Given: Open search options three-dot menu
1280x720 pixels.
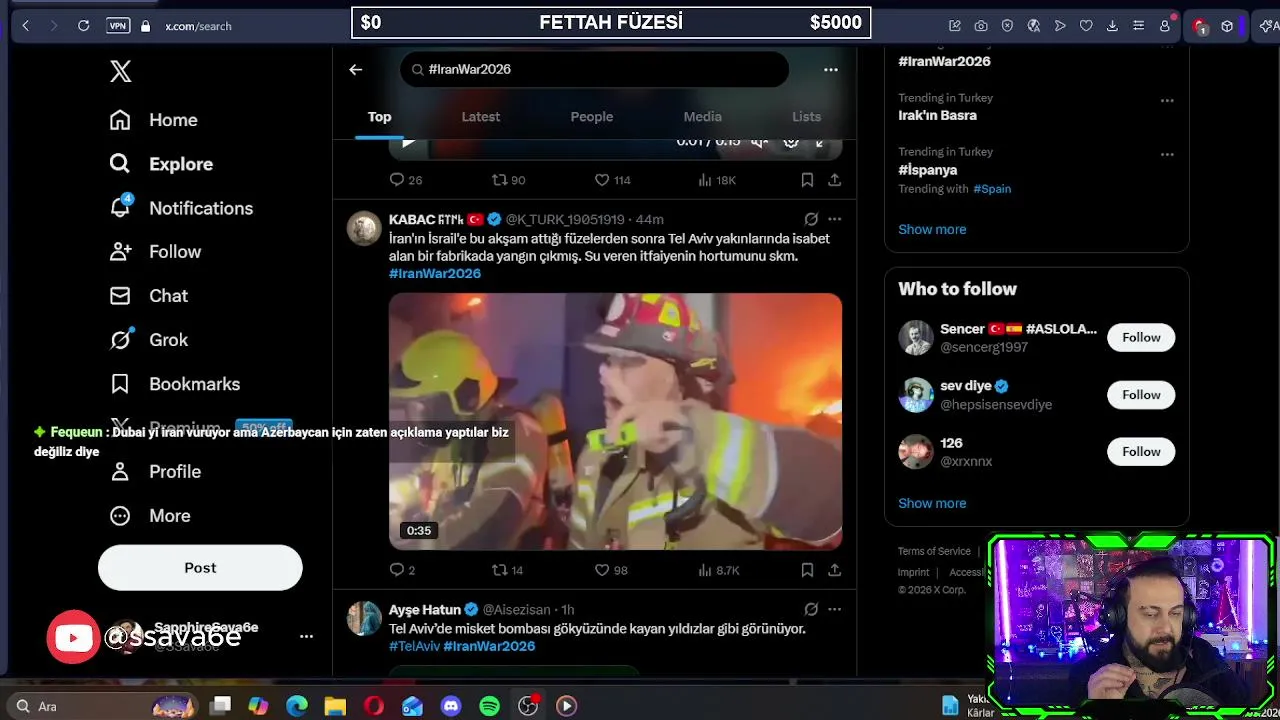Looking at the screenshot, I should [830, 69].
